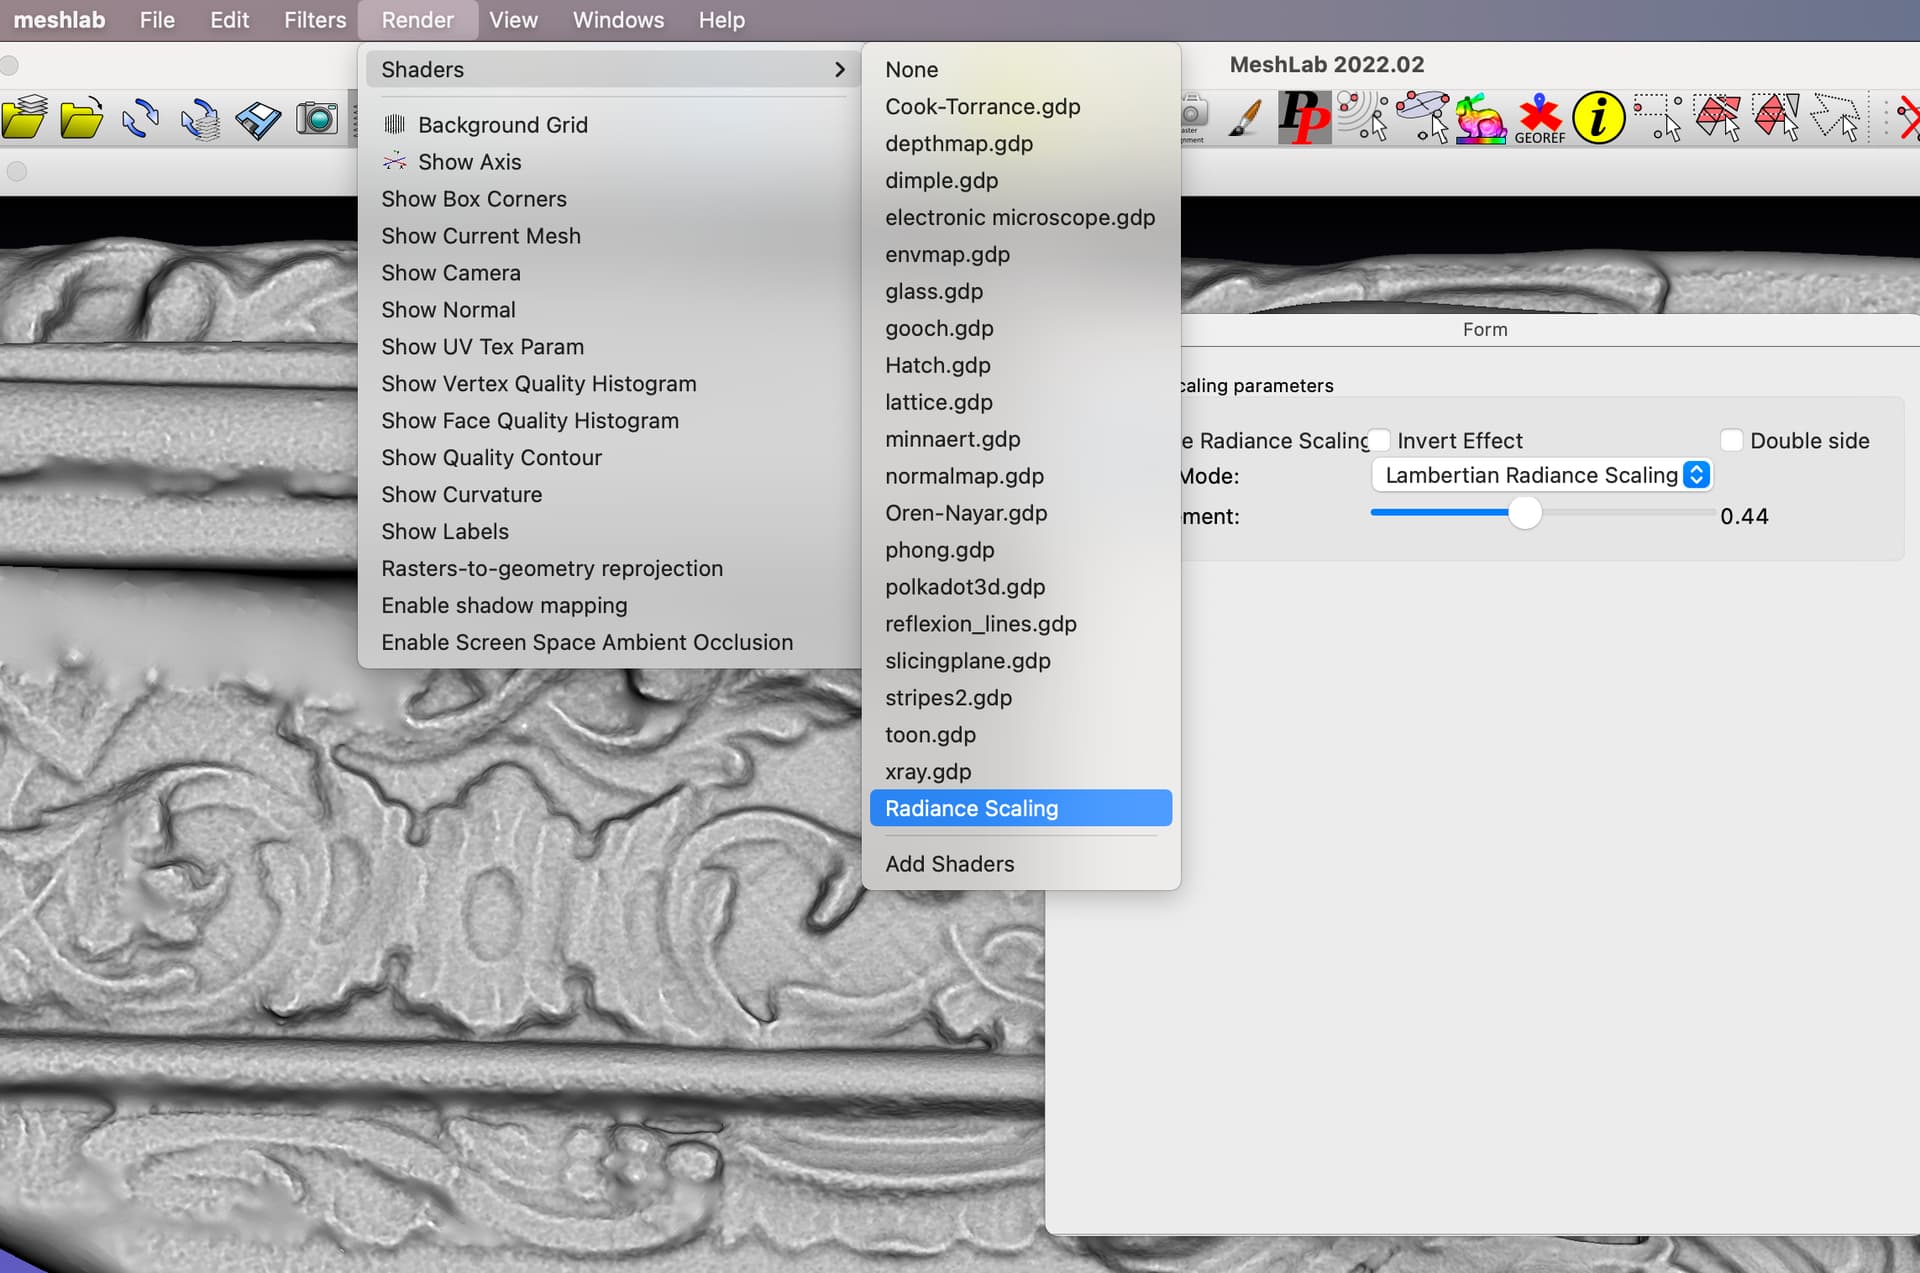Image resolution: width=1920 pixels, height=1273 pixels.
Task: Click the GEOREF tool icon
Action: [1539, 119]
